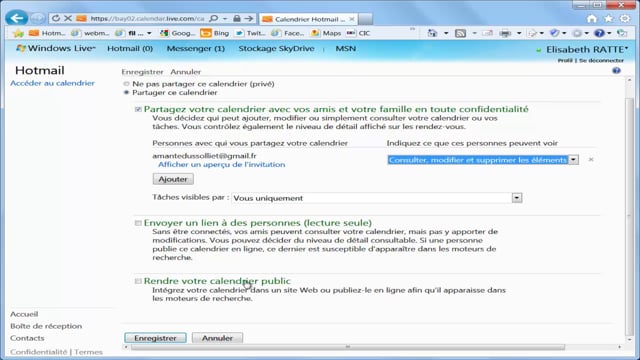The image size is (640, 360).
Task: Open the Face... favorite bookmark
Action: click(287, 33)
